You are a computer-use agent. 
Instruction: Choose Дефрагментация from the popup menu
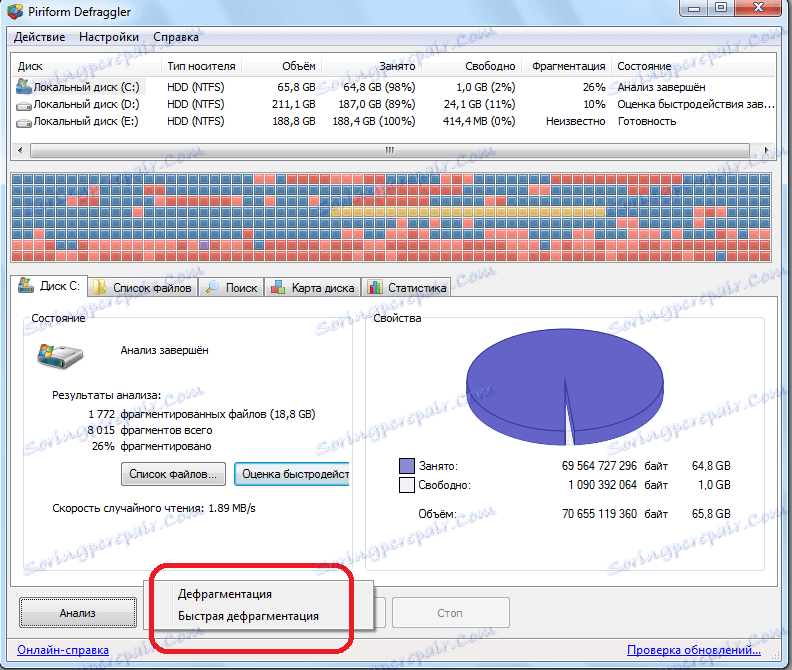[x=225, y=594]
